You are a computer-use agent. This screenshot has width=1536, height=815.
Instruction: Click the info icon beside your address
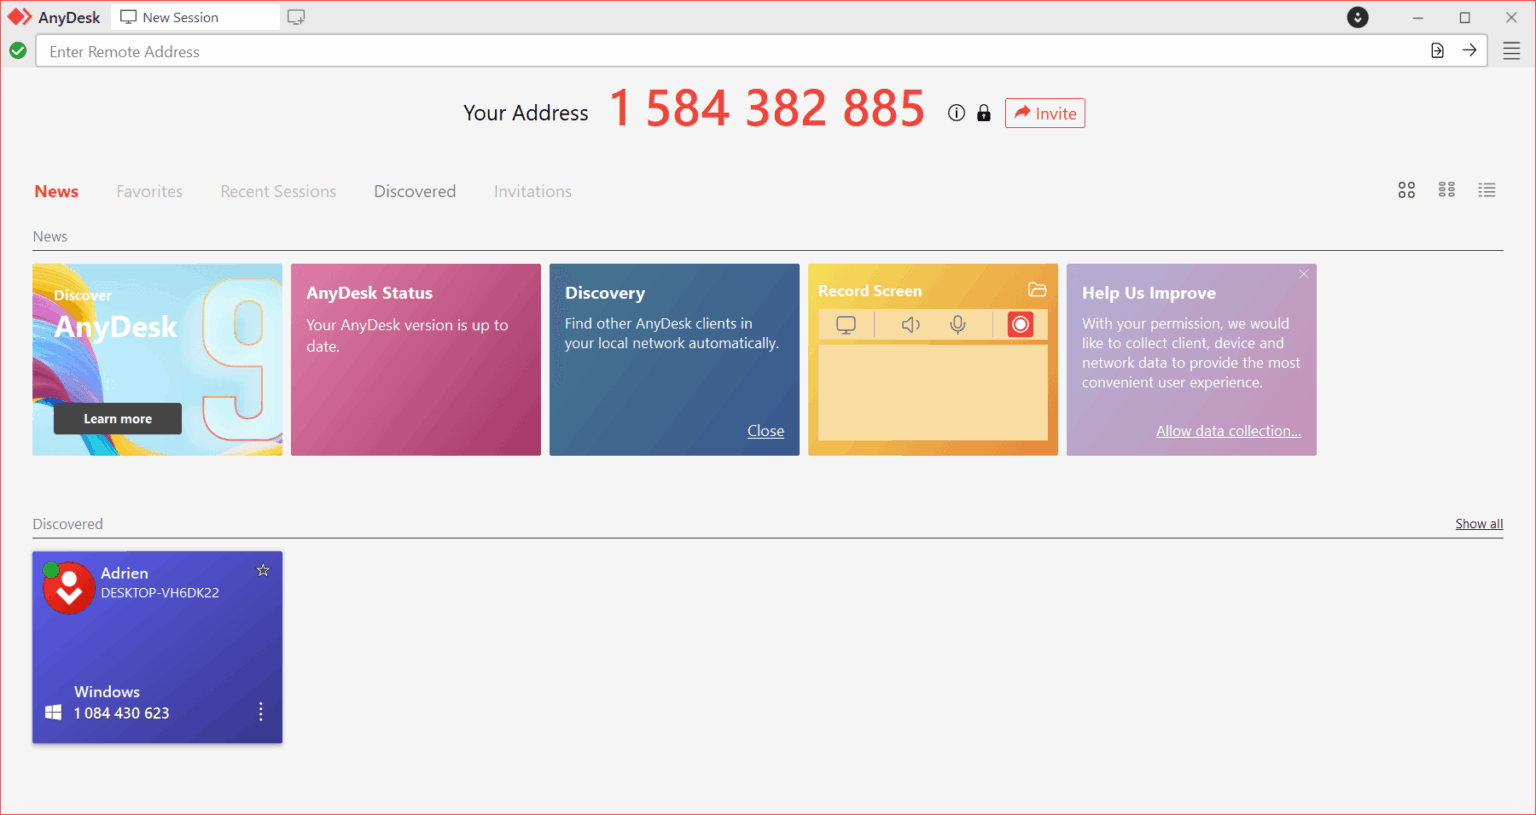coord(956,113)
